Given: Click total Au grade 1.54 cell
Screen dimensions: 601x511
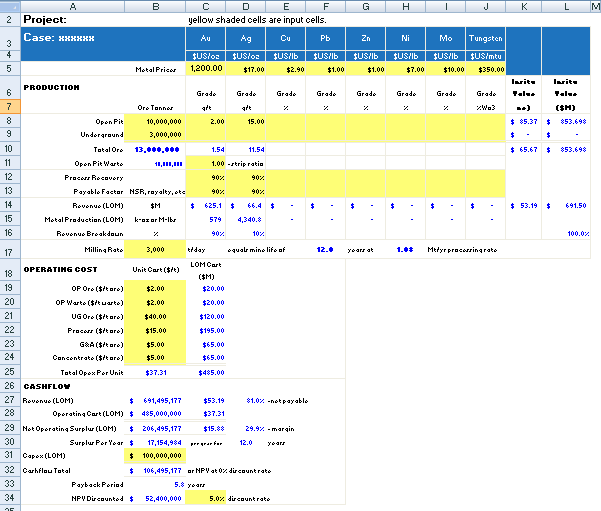Looking at the screenshot, I should pyautogui.click(x=206, y=149).
